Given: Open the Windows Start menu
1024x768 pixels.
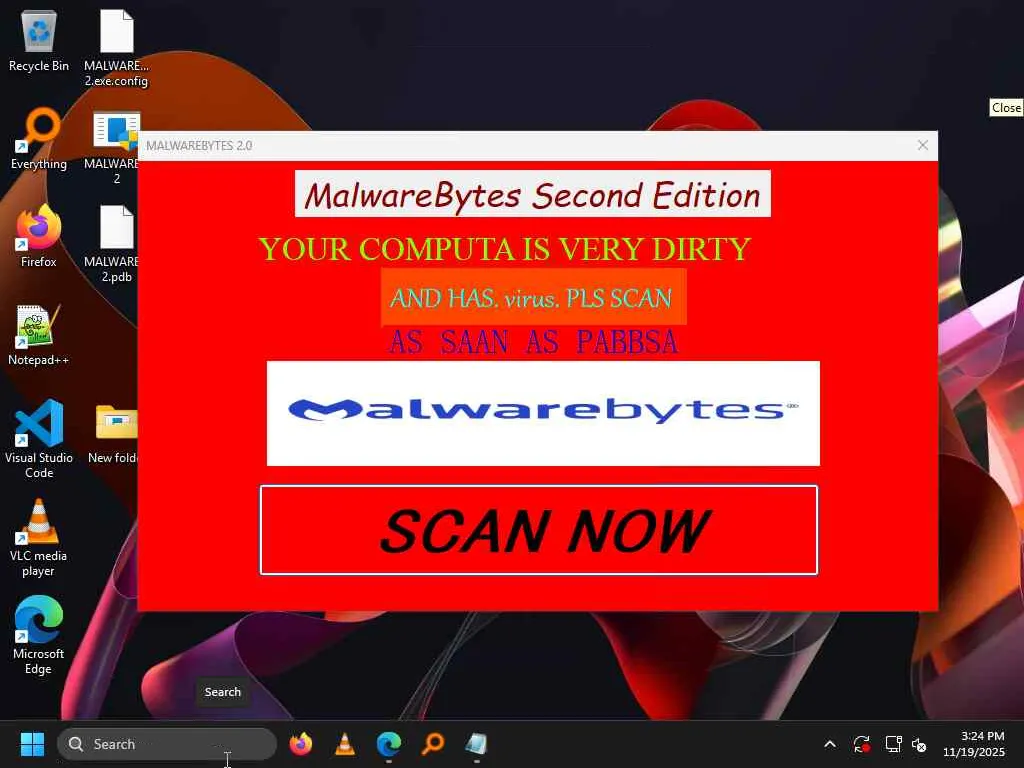Looking at the screenshot, I should tap(32, 744).
